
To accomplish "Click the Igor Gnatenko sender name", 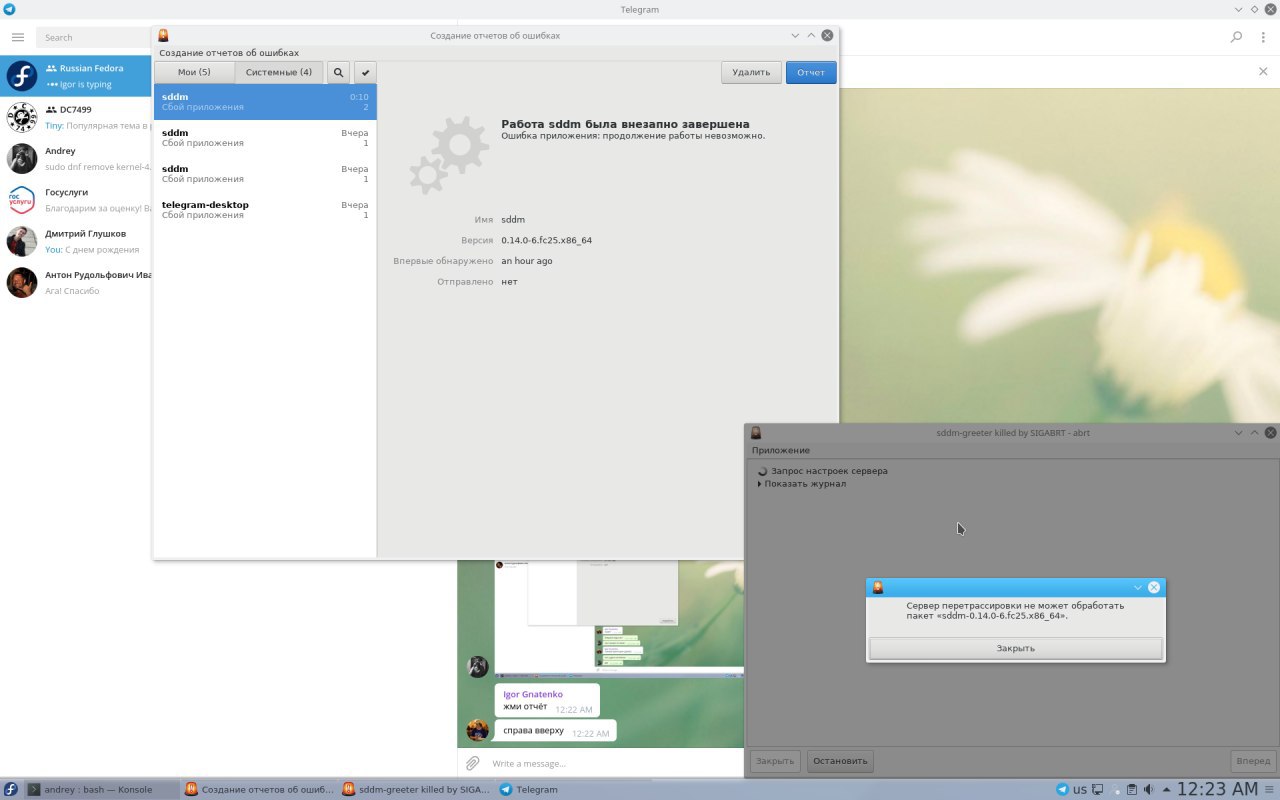I will click(533, 694).
